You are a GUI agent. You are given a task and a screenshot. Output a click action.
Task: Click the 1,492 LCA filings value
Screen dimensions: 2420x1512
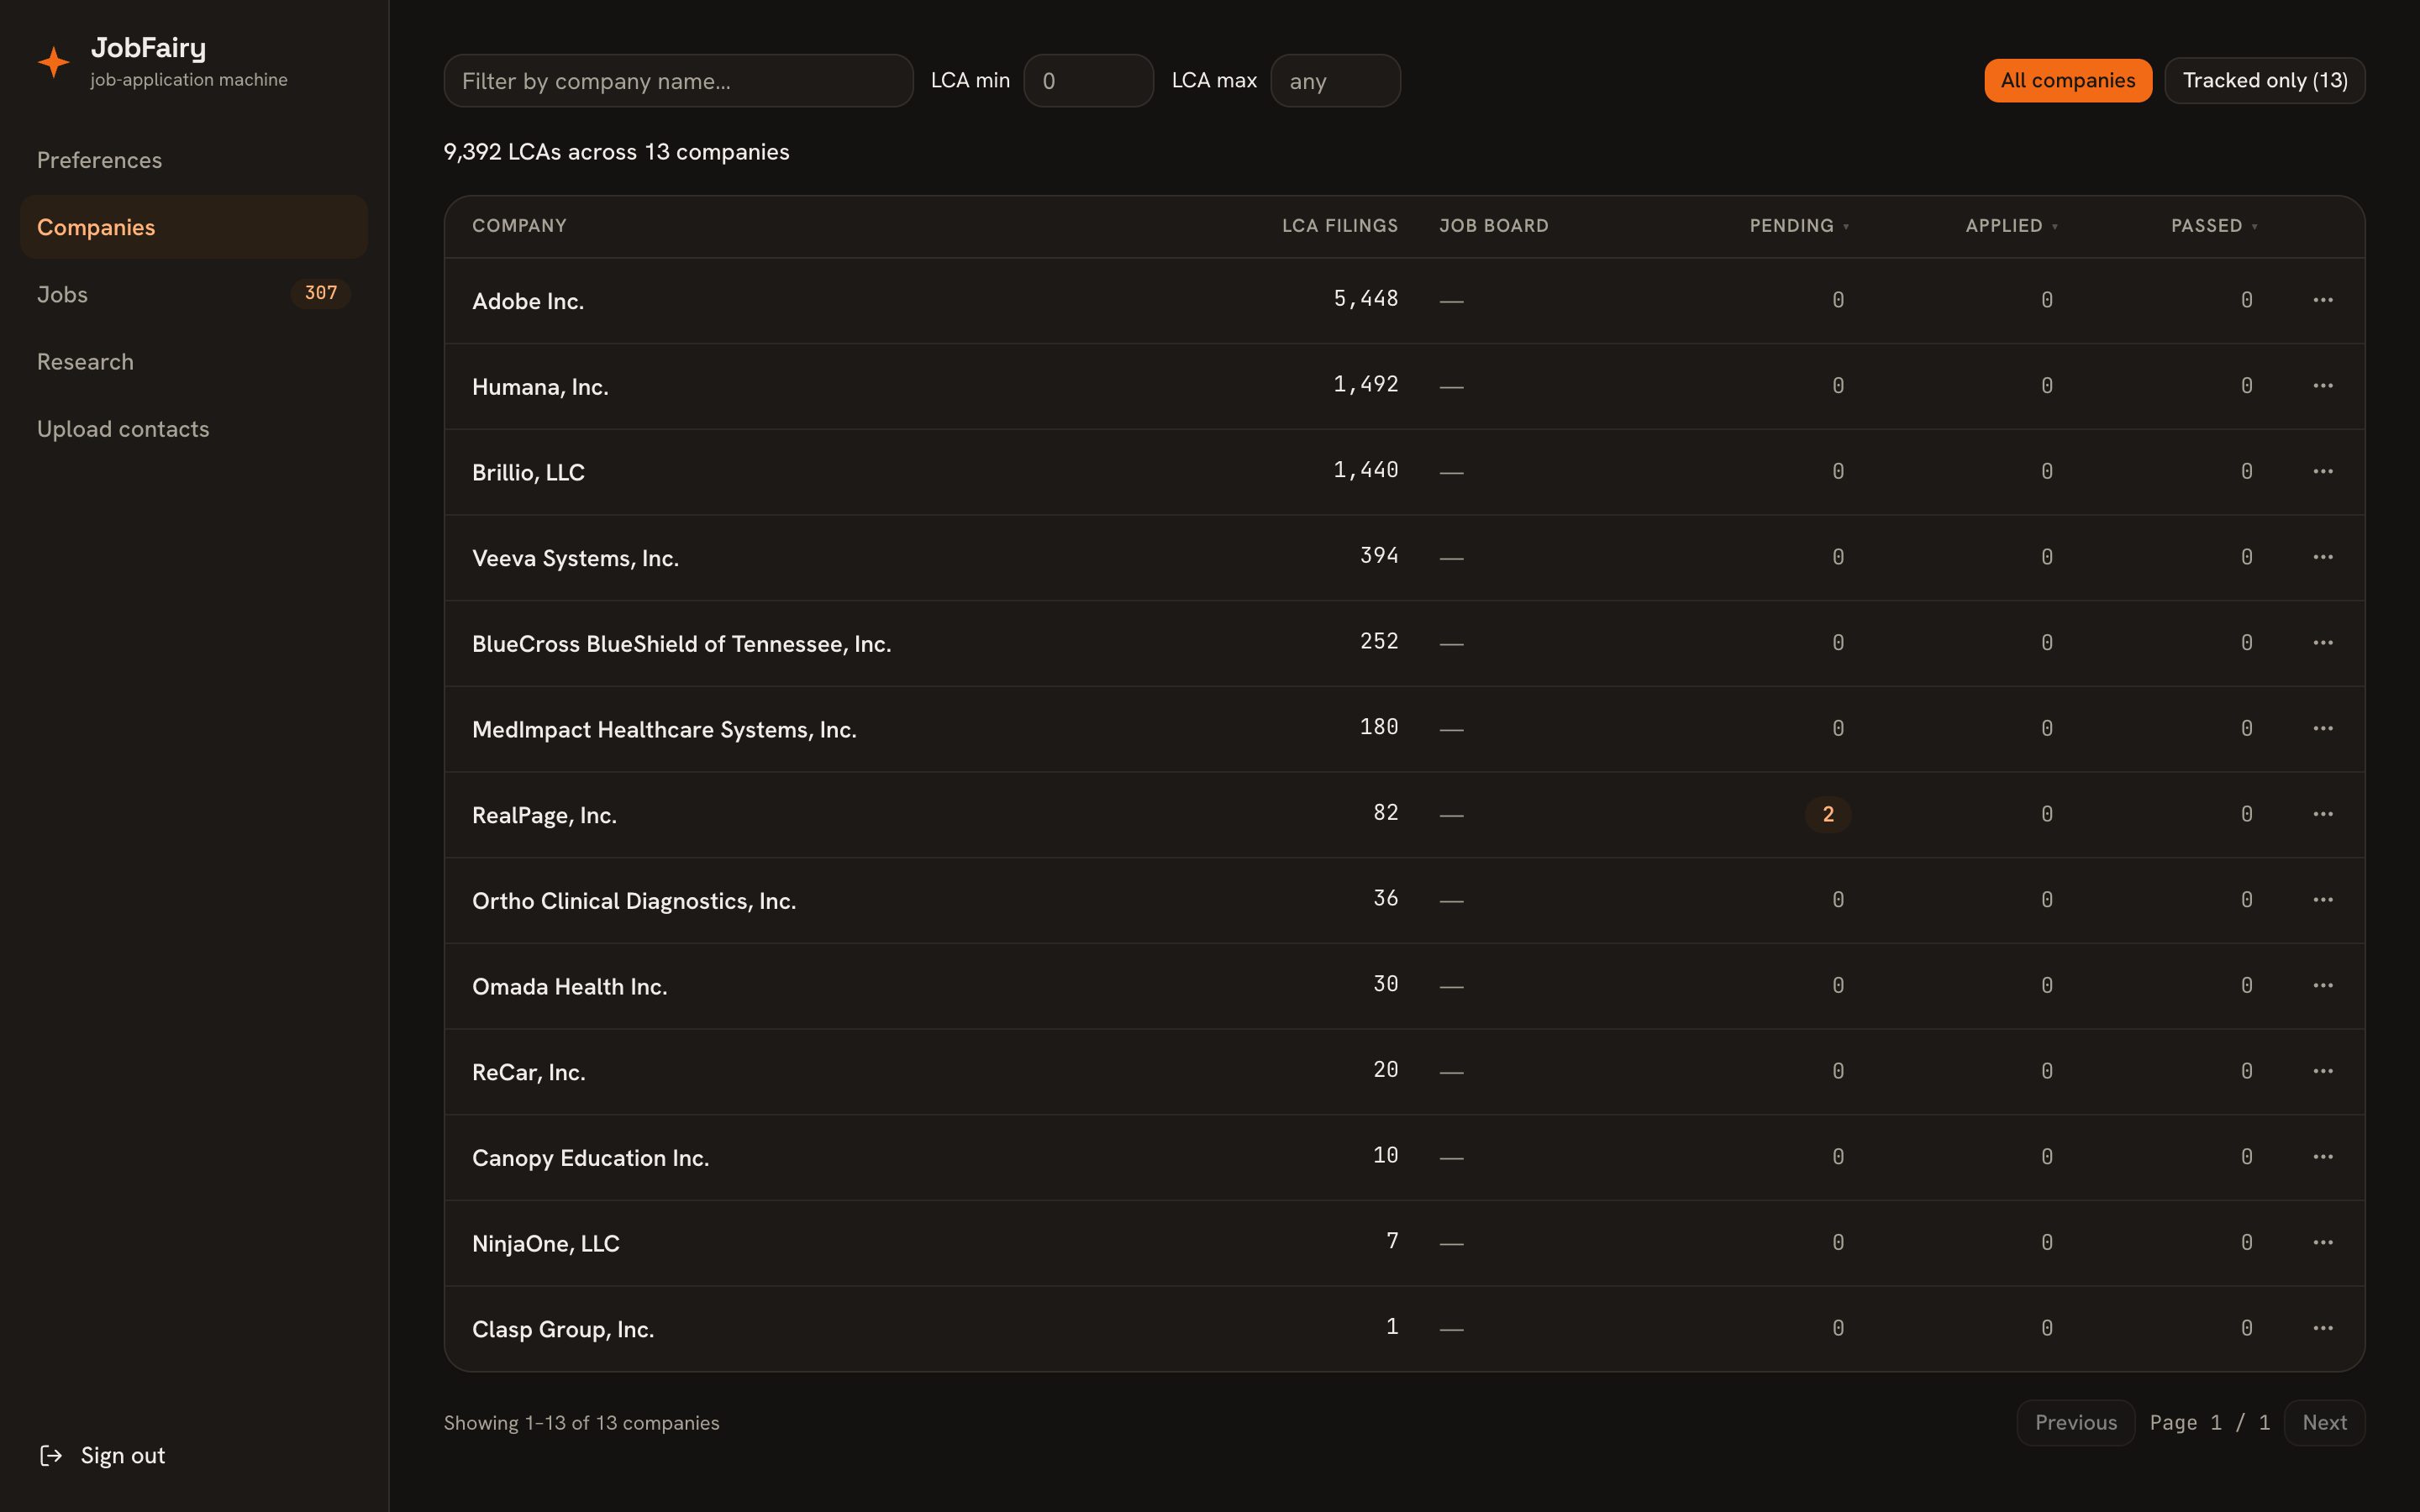pos(1365,384)
